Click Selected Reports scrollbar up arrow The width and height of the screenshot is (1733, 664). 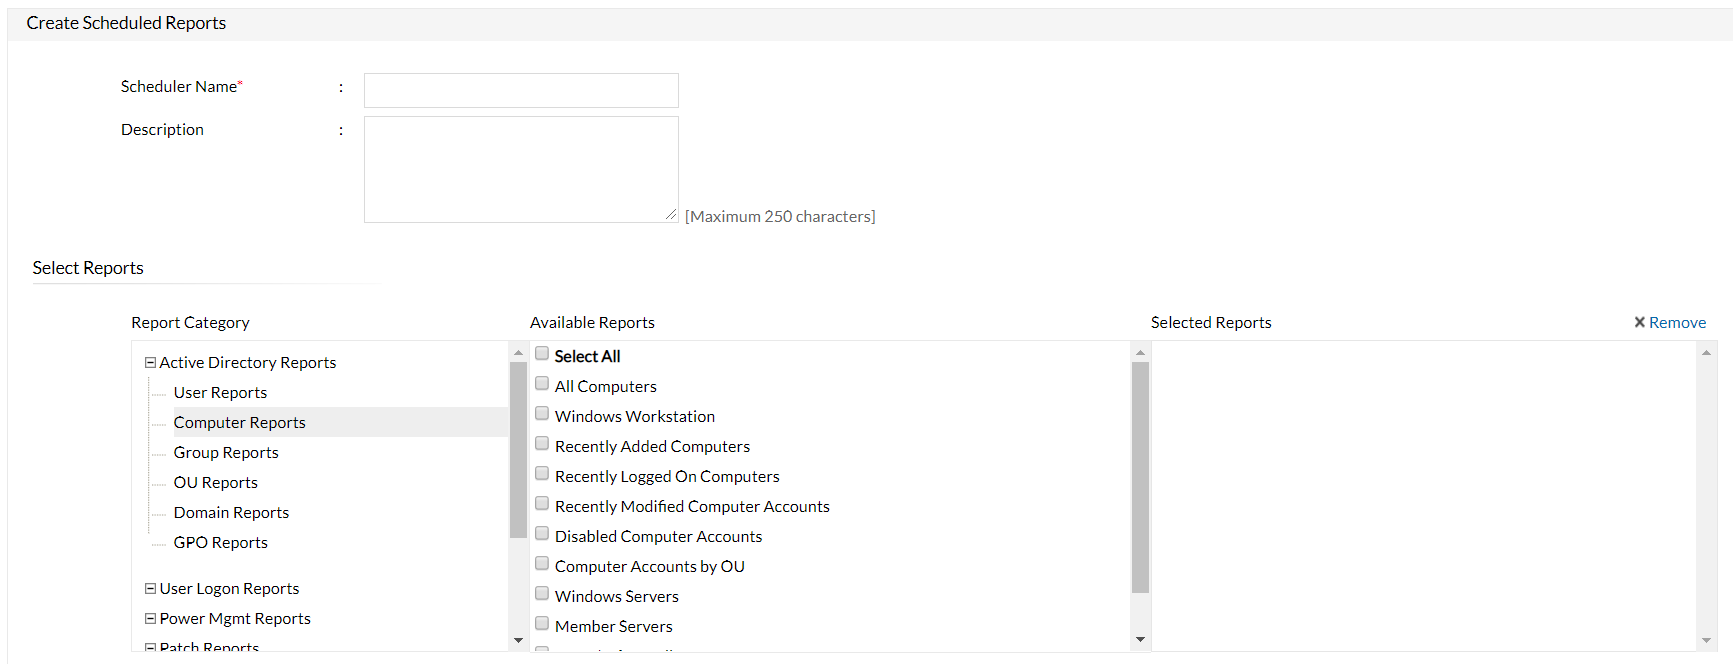[x=1706, y=352]
